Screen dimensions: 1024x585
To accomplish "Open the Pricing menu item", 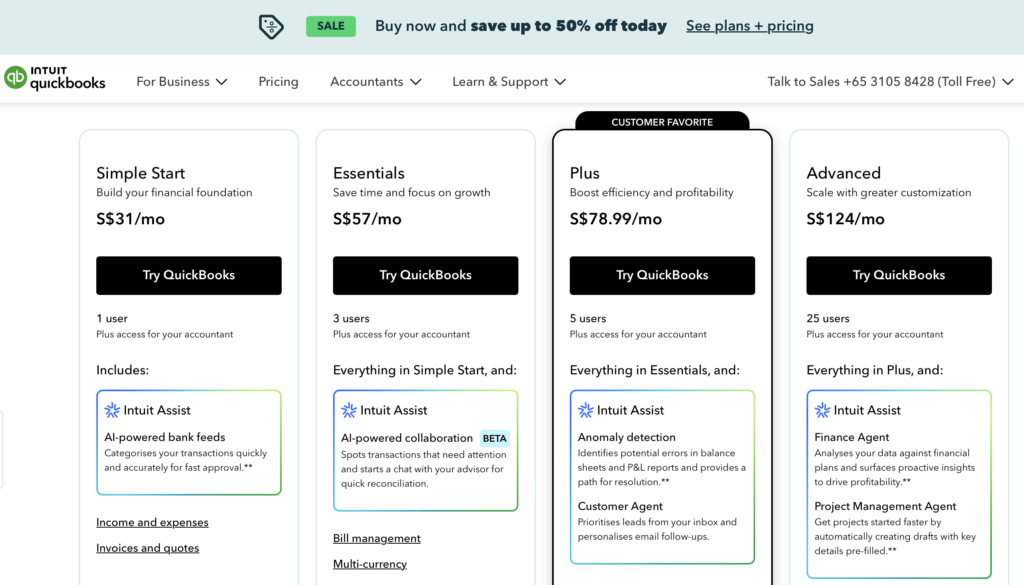I will point(278,82).
